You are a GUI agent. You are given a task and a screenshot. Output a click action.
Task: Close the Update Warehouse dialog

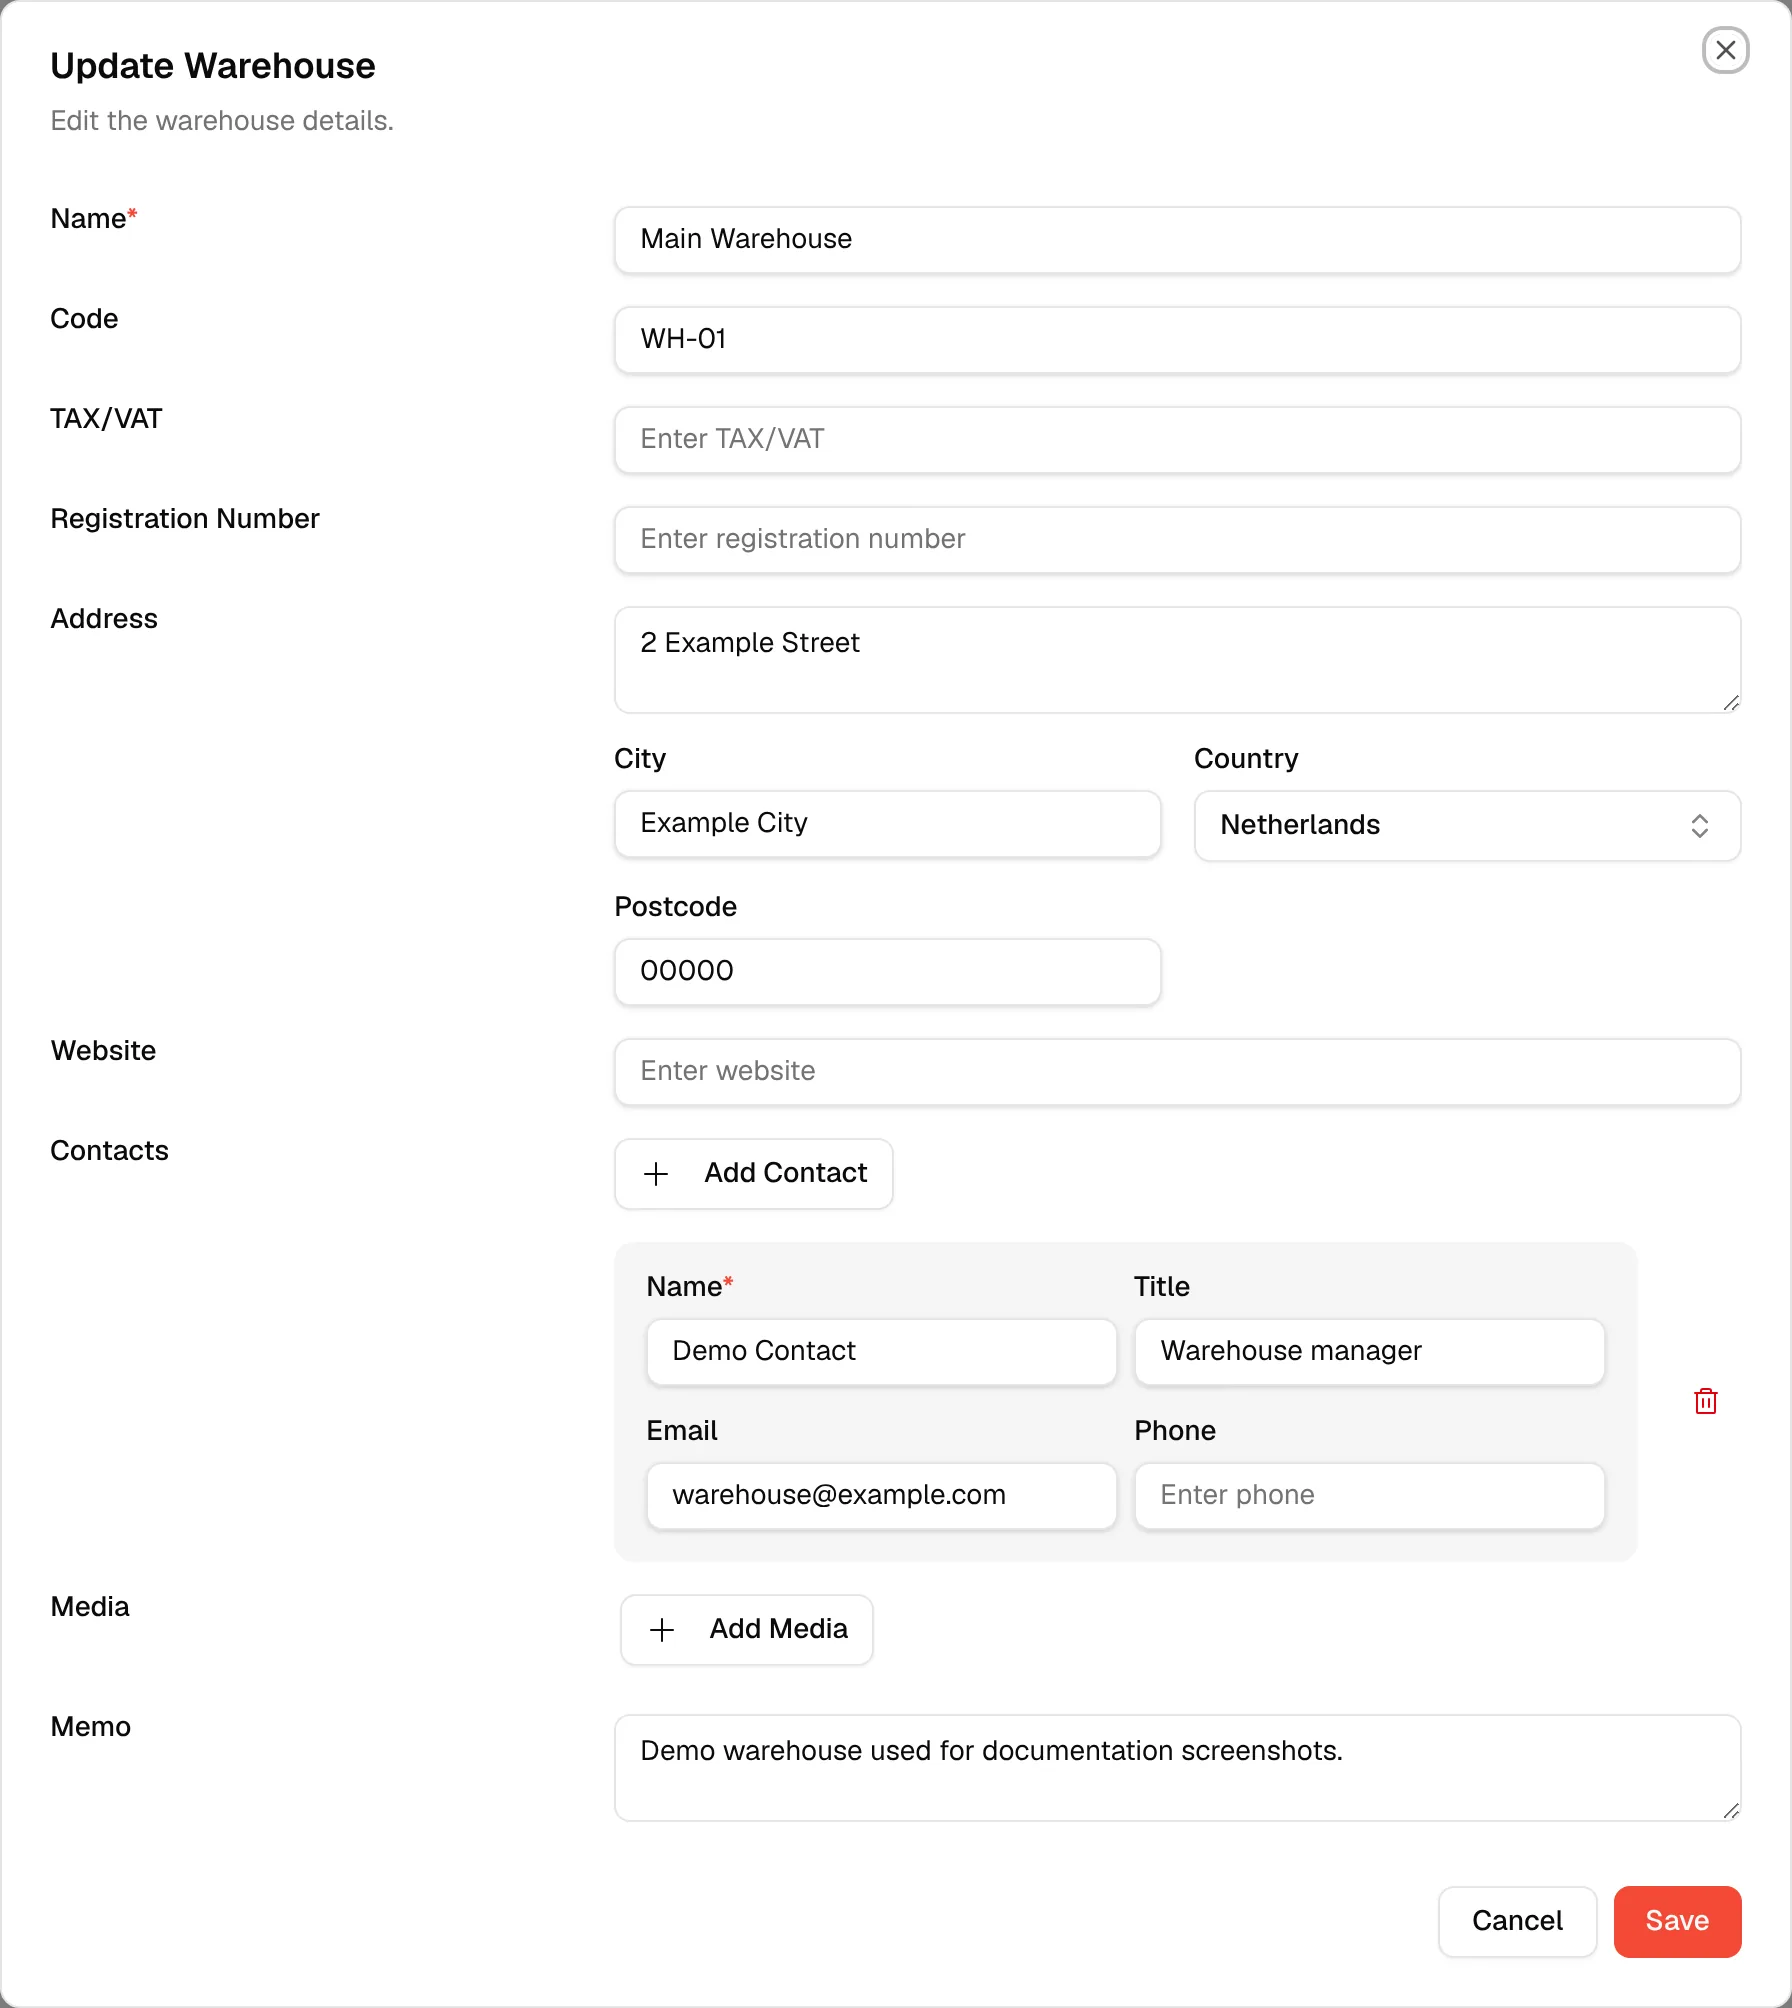pos(1725,50)
